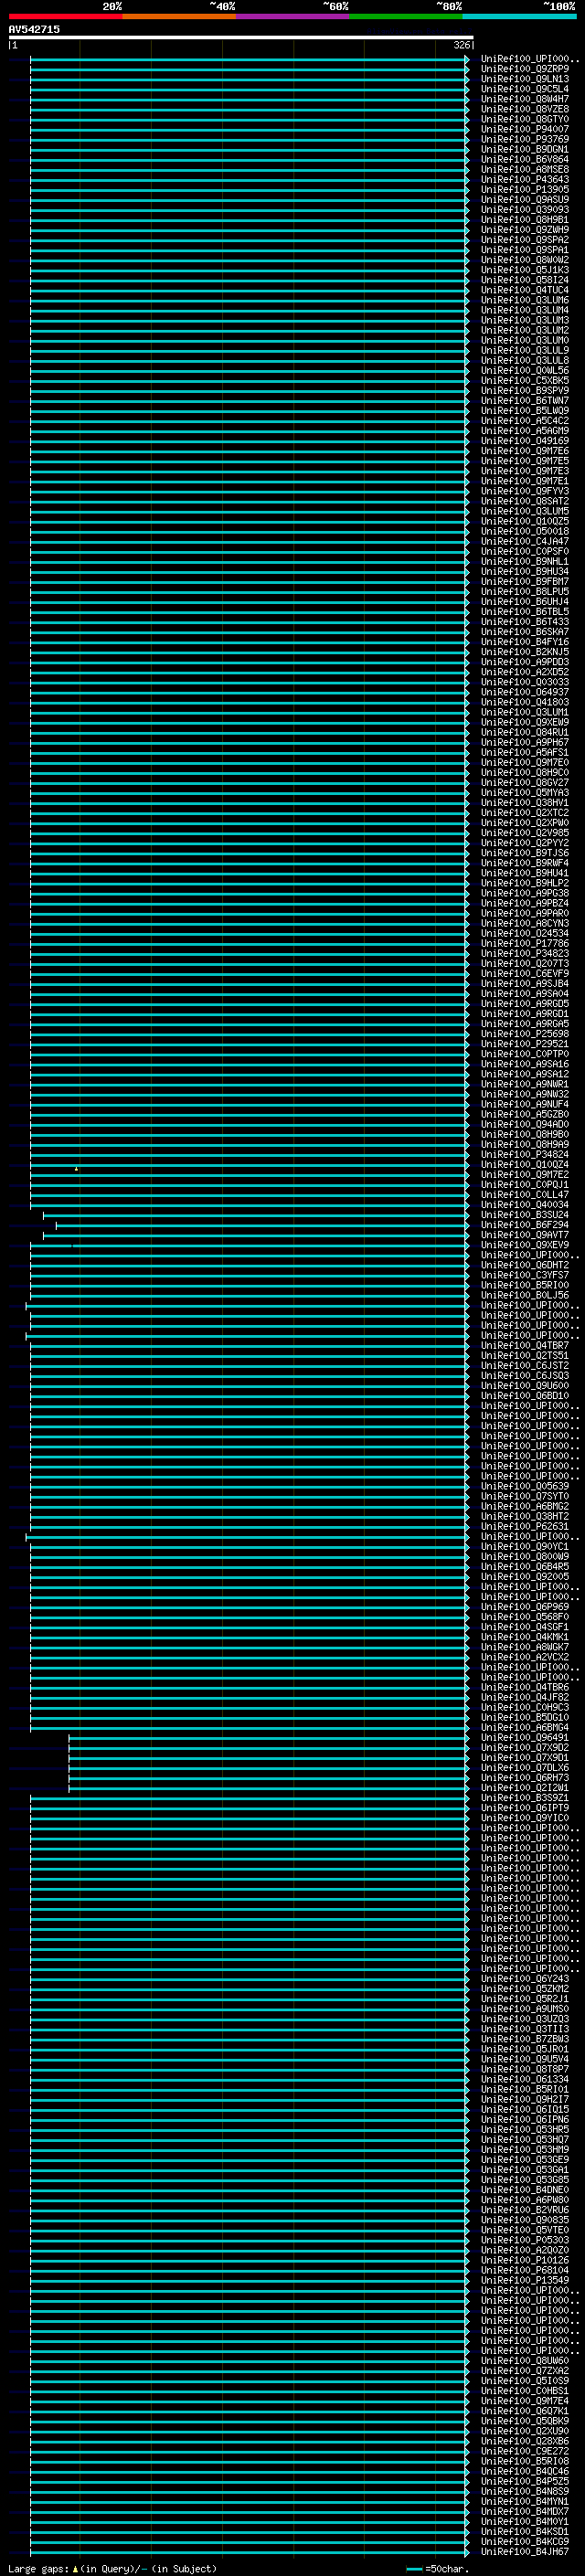585x2576 pixels.
Task: Select the UniRef100_Q10QZ5 alignment label
Action: click(x=525, y=522)
